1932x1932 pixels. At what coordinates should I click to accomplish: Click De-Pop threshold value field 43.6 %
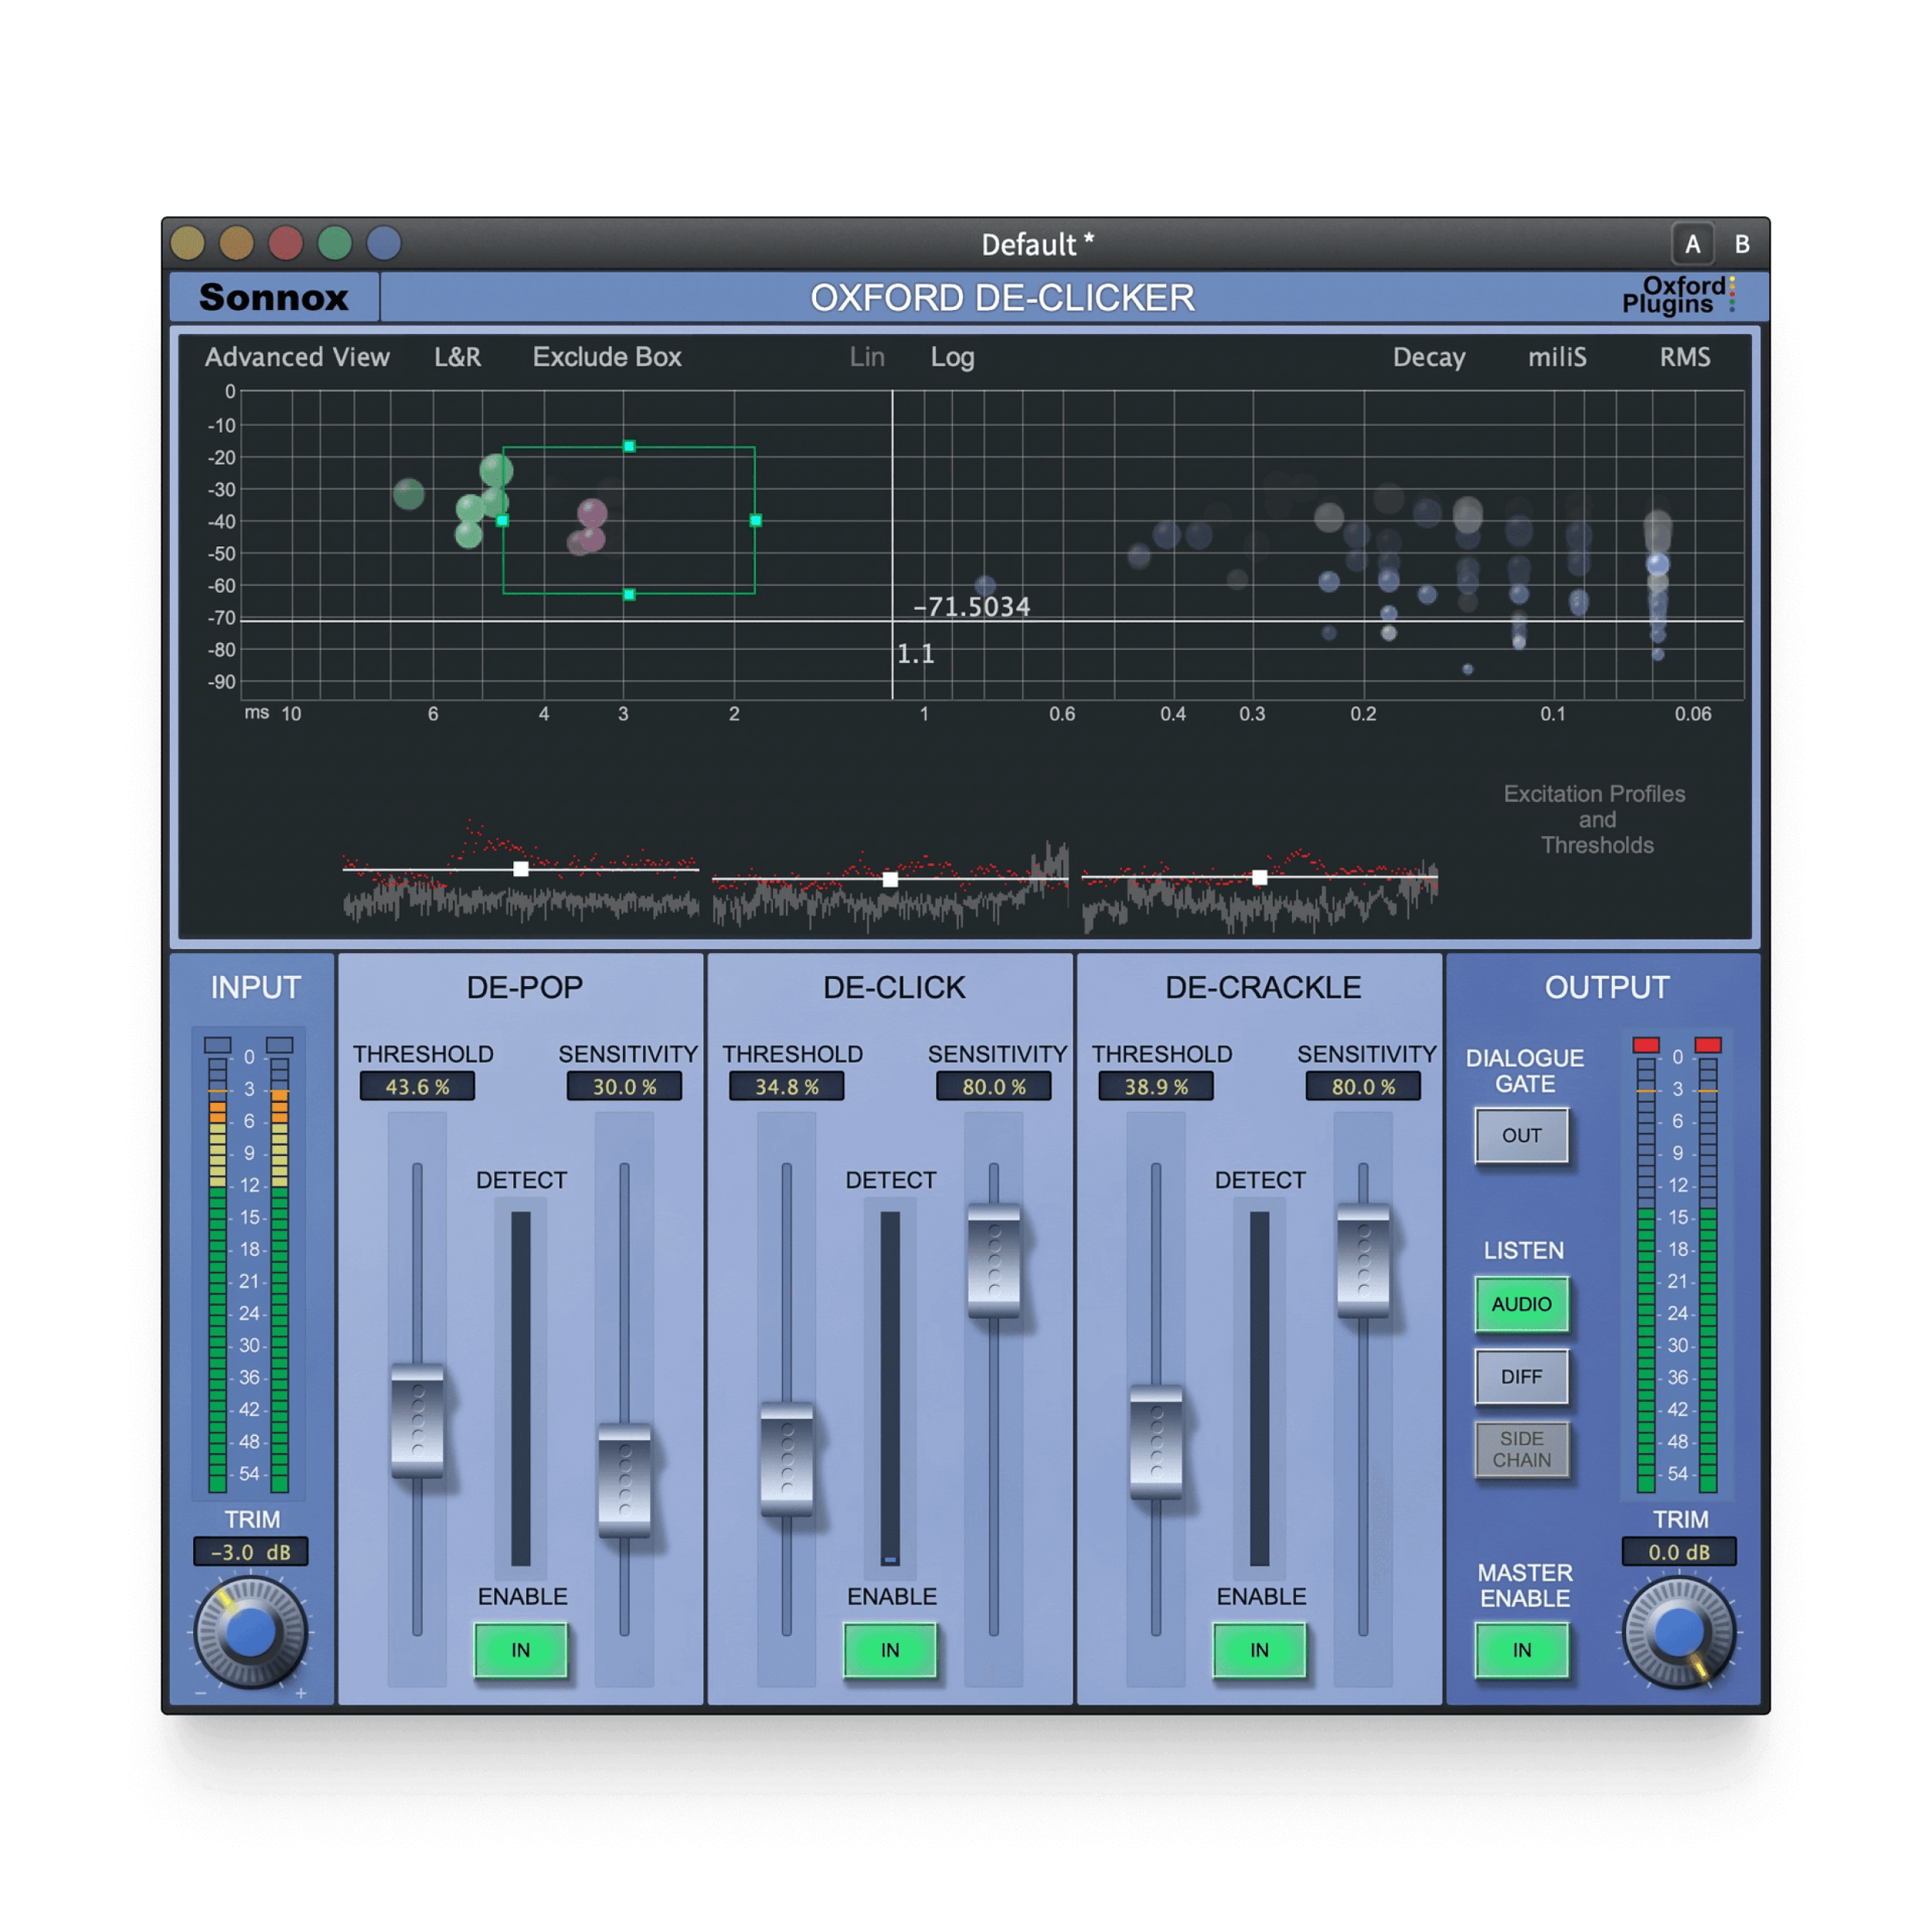click(417, 1086)
